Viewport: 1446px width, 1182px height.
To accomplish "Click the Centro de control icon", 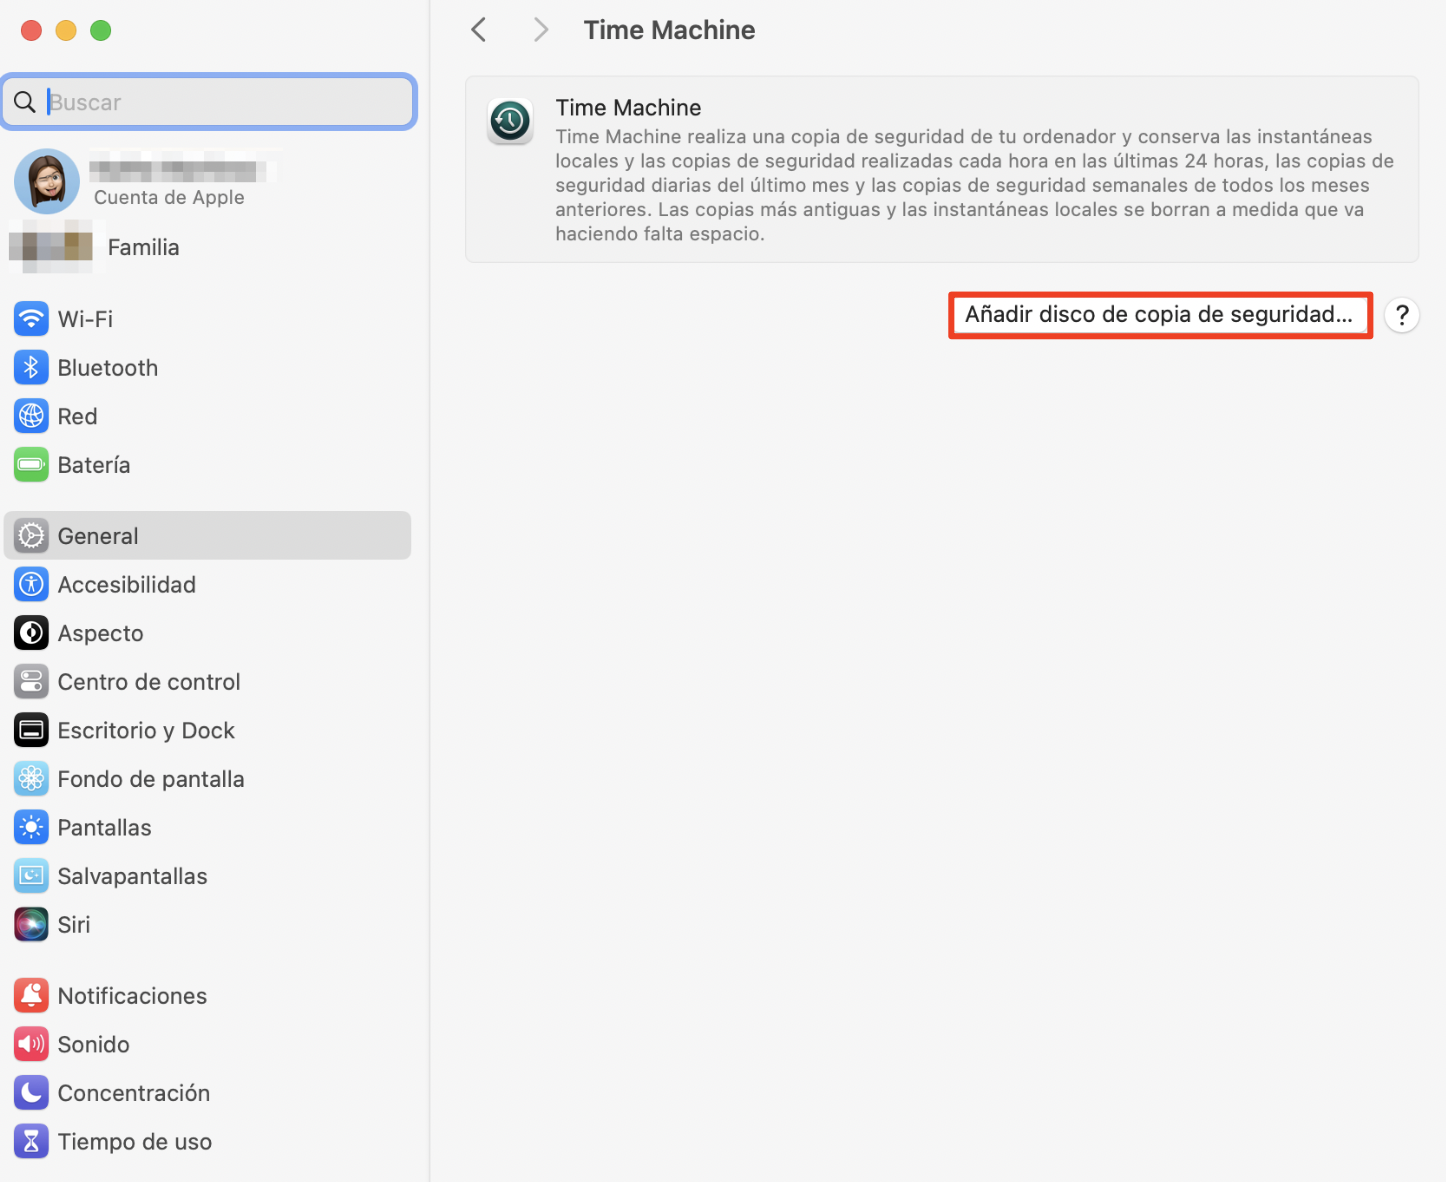I will tap(31, 682).
